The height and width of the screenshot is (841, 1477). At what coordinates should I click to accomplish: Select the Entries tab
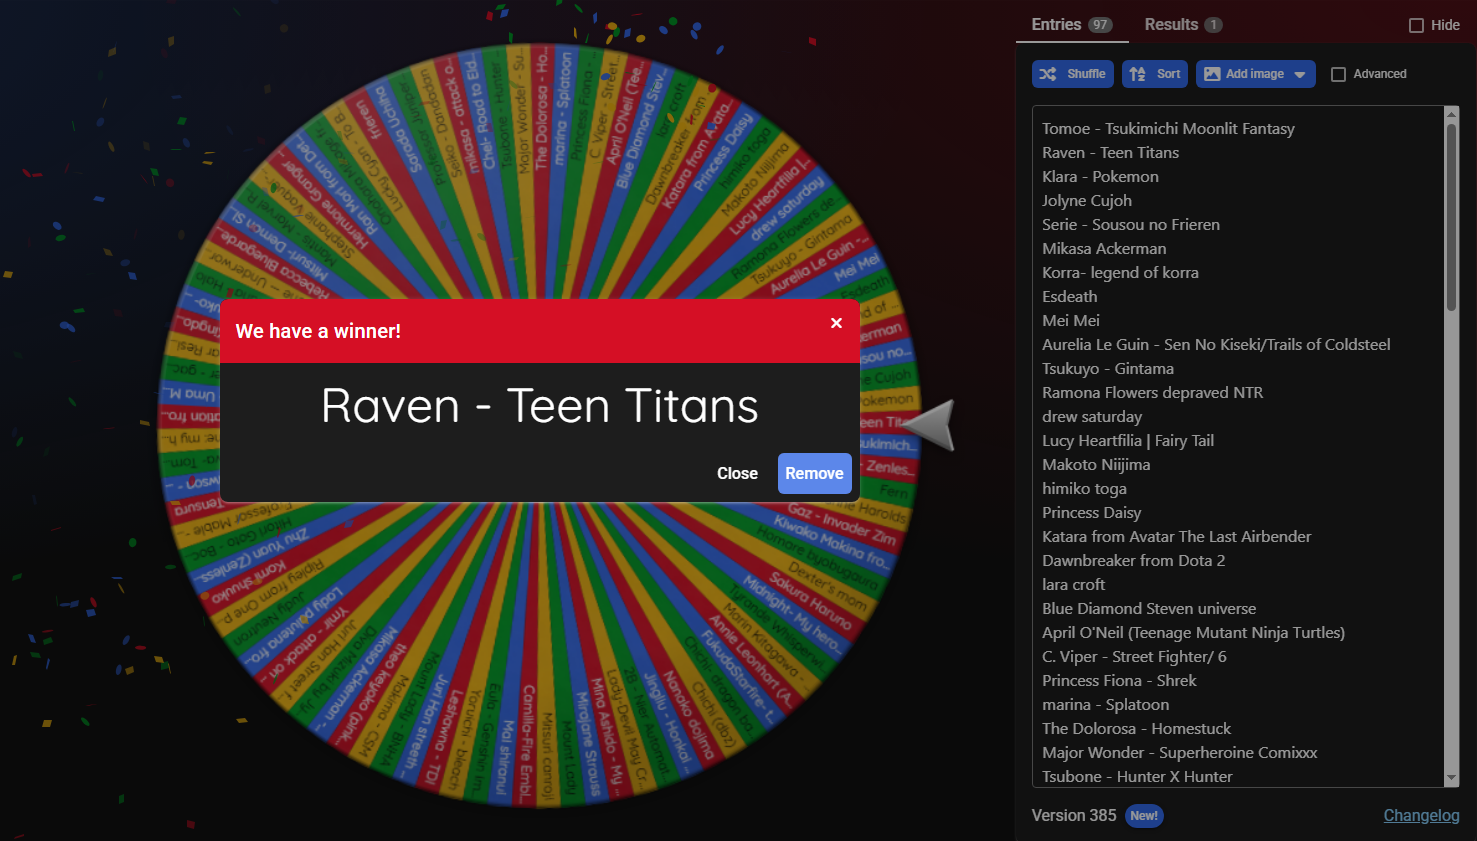pos(1056,25)
